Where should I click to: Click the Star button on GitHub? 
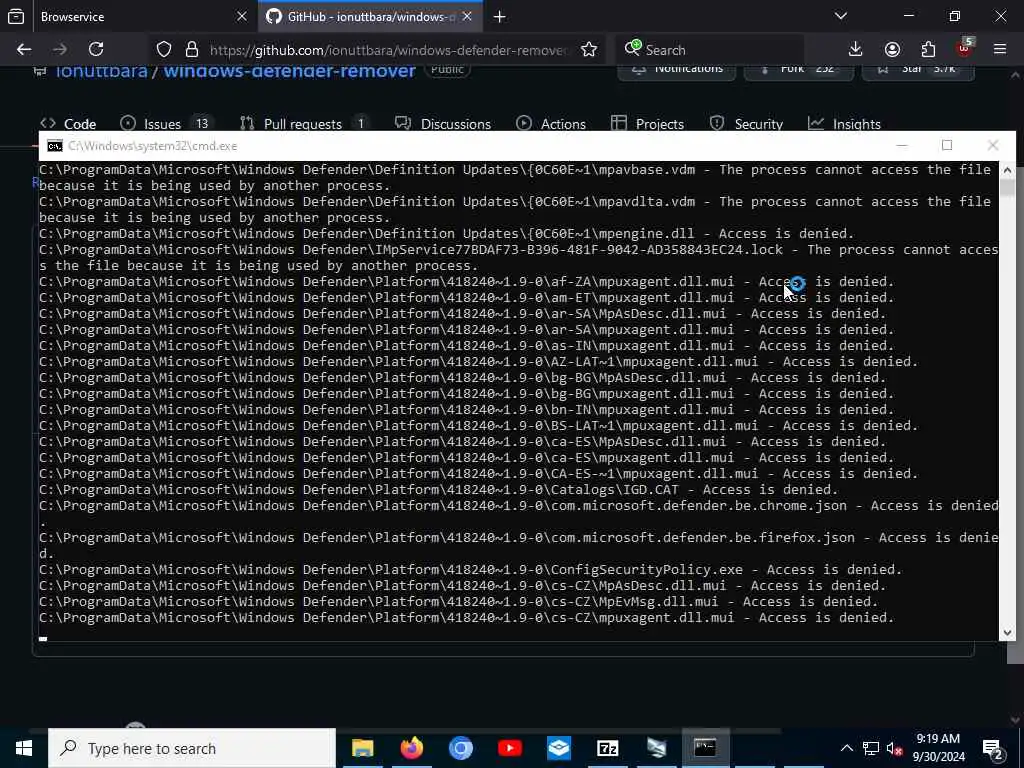tap(918, 71)
